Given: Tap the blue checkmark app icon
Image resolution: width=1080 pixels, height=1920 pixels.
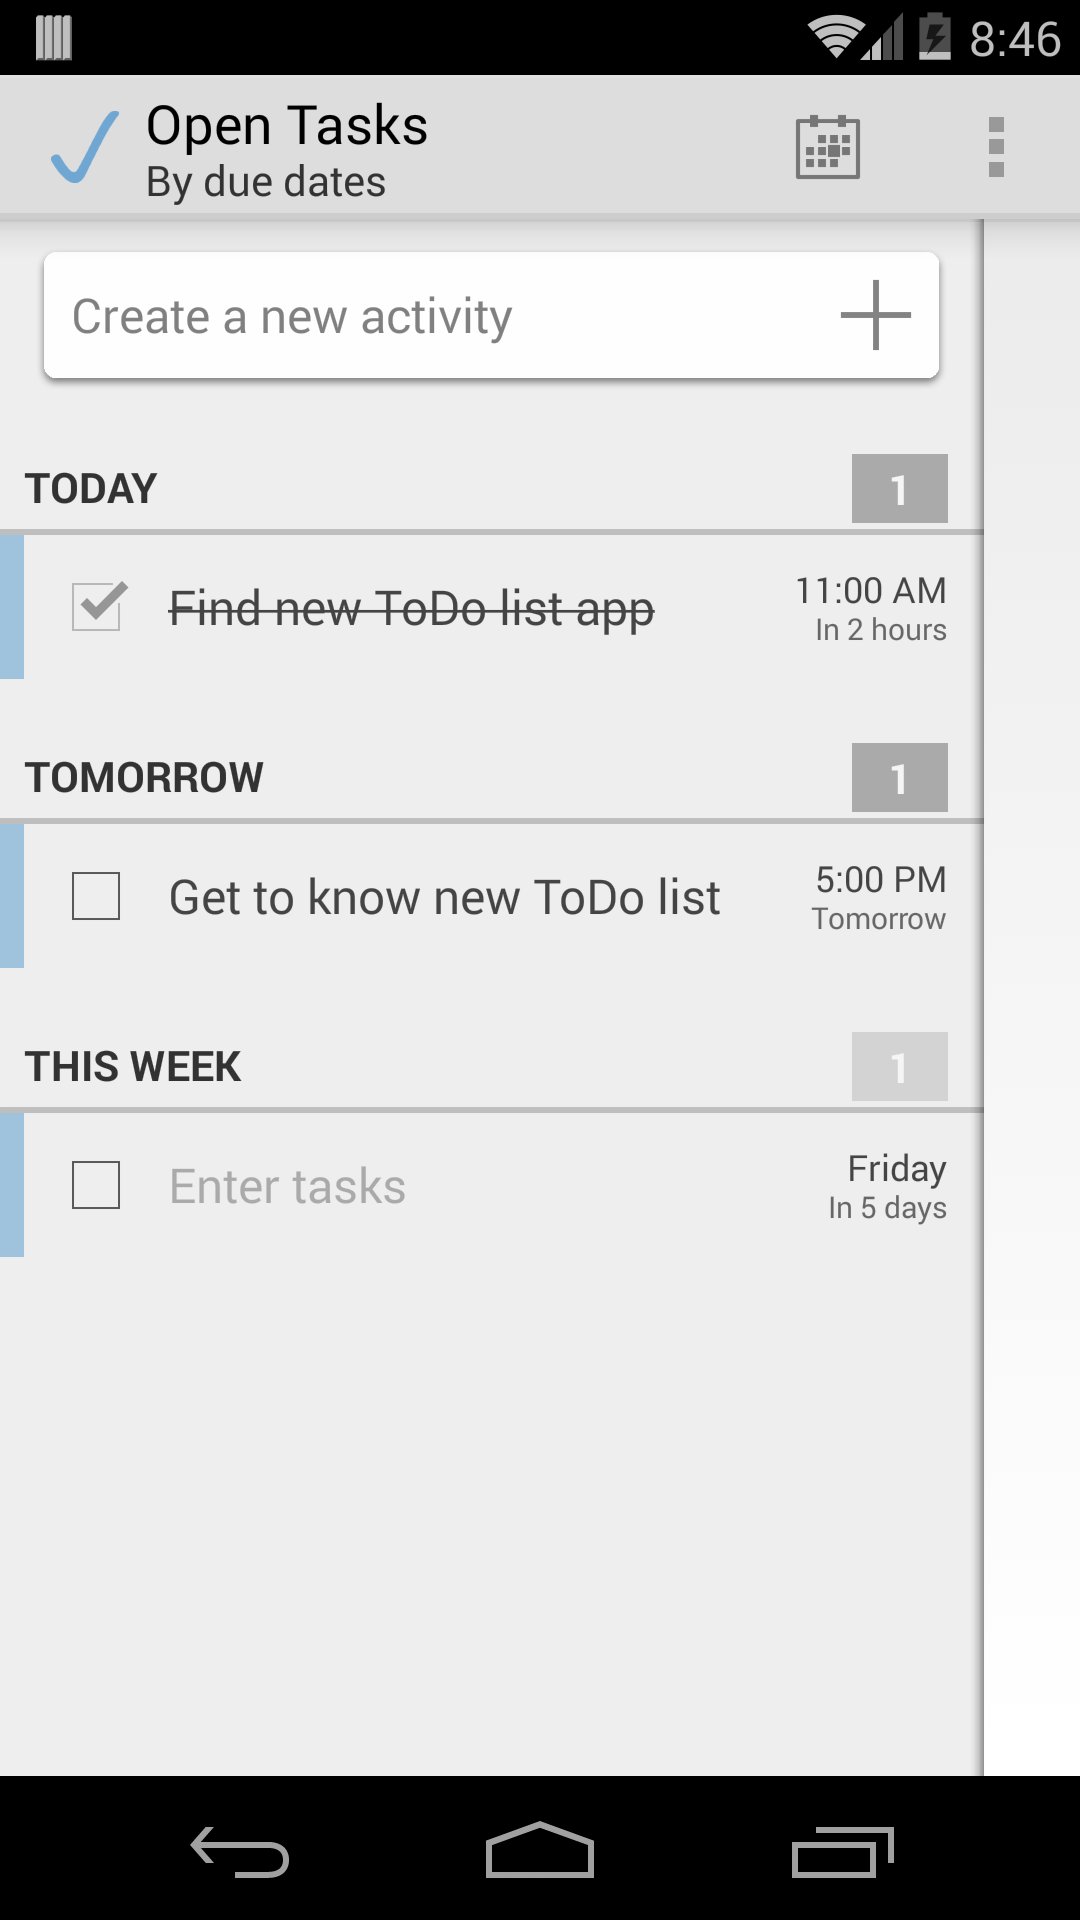Looking at the screenshot, I should point(85,147).
